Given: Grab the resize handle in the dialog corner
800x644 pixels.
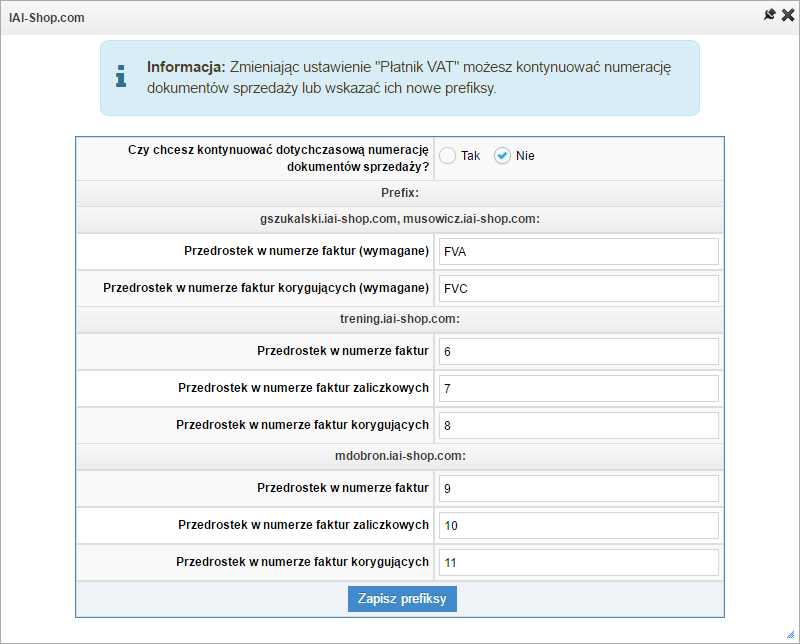Looking at the screenshot, I should (790, 635).
